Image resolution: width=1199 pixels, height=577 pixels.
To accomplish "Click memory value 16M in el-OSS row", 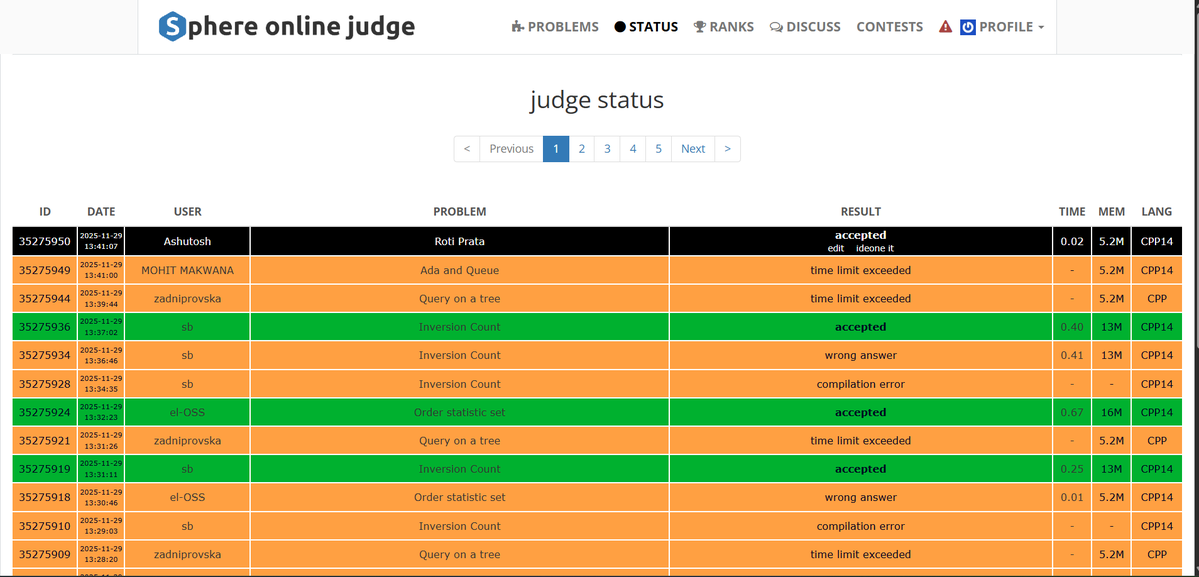I will coord(1111,412).
